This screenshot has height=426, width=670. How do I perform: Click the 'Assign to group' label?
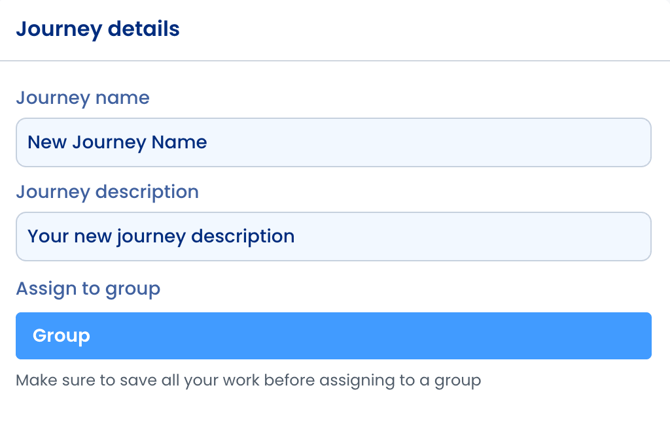pyautogui.click(x=88, y=289)
